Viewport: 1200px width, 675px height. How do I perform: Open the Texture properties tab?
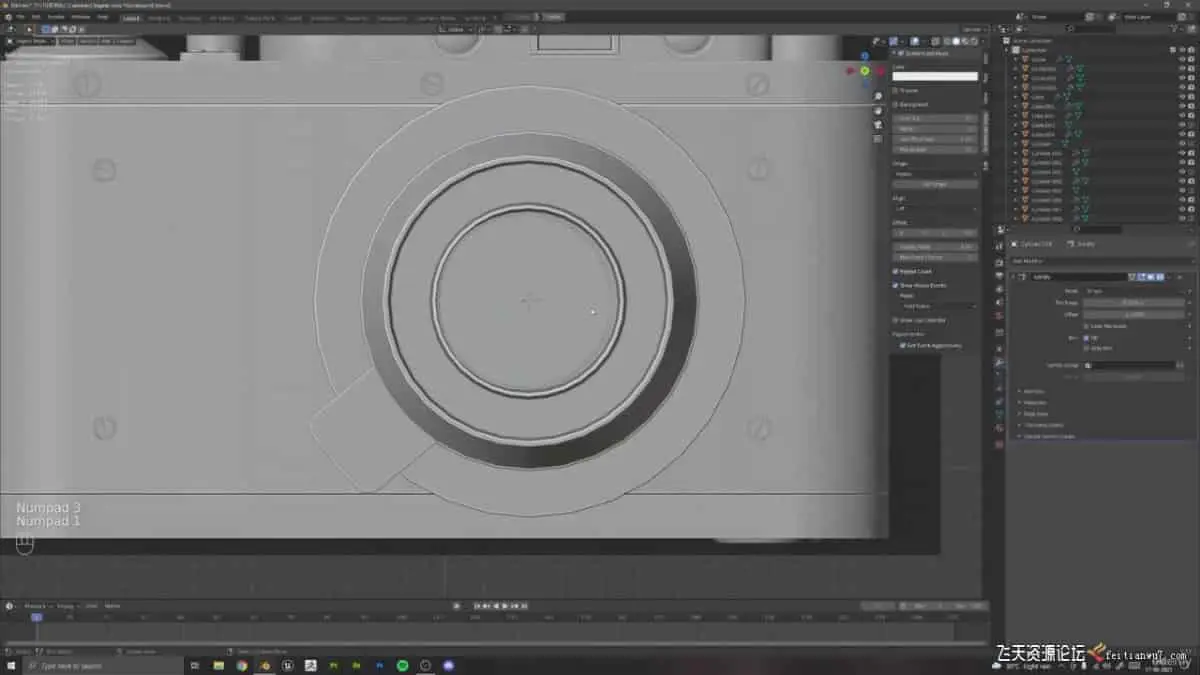999,443
